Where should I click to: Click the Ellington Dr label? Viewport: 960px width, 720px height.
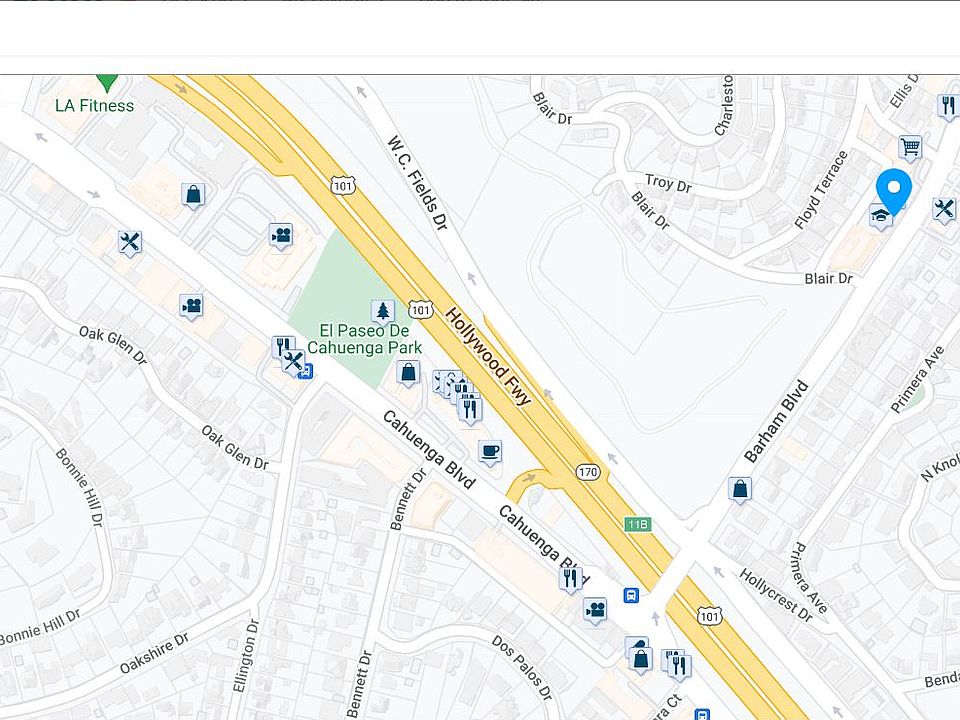click(246, 656)
